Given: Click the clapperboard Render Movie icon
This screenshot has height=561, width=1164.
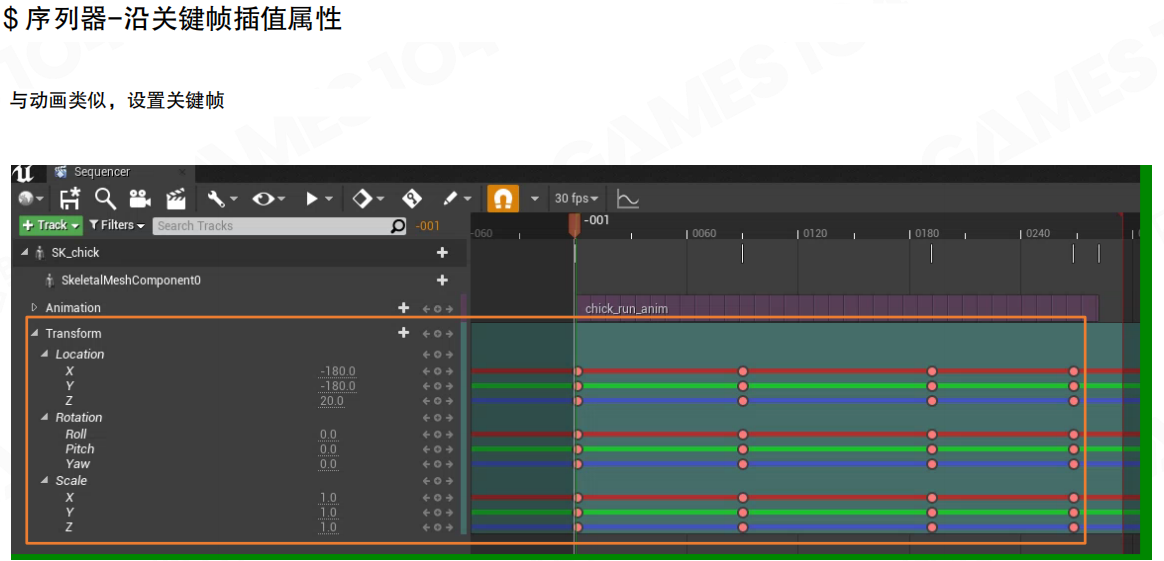Looking at the screenshot, I should click(x=176, y=199).
